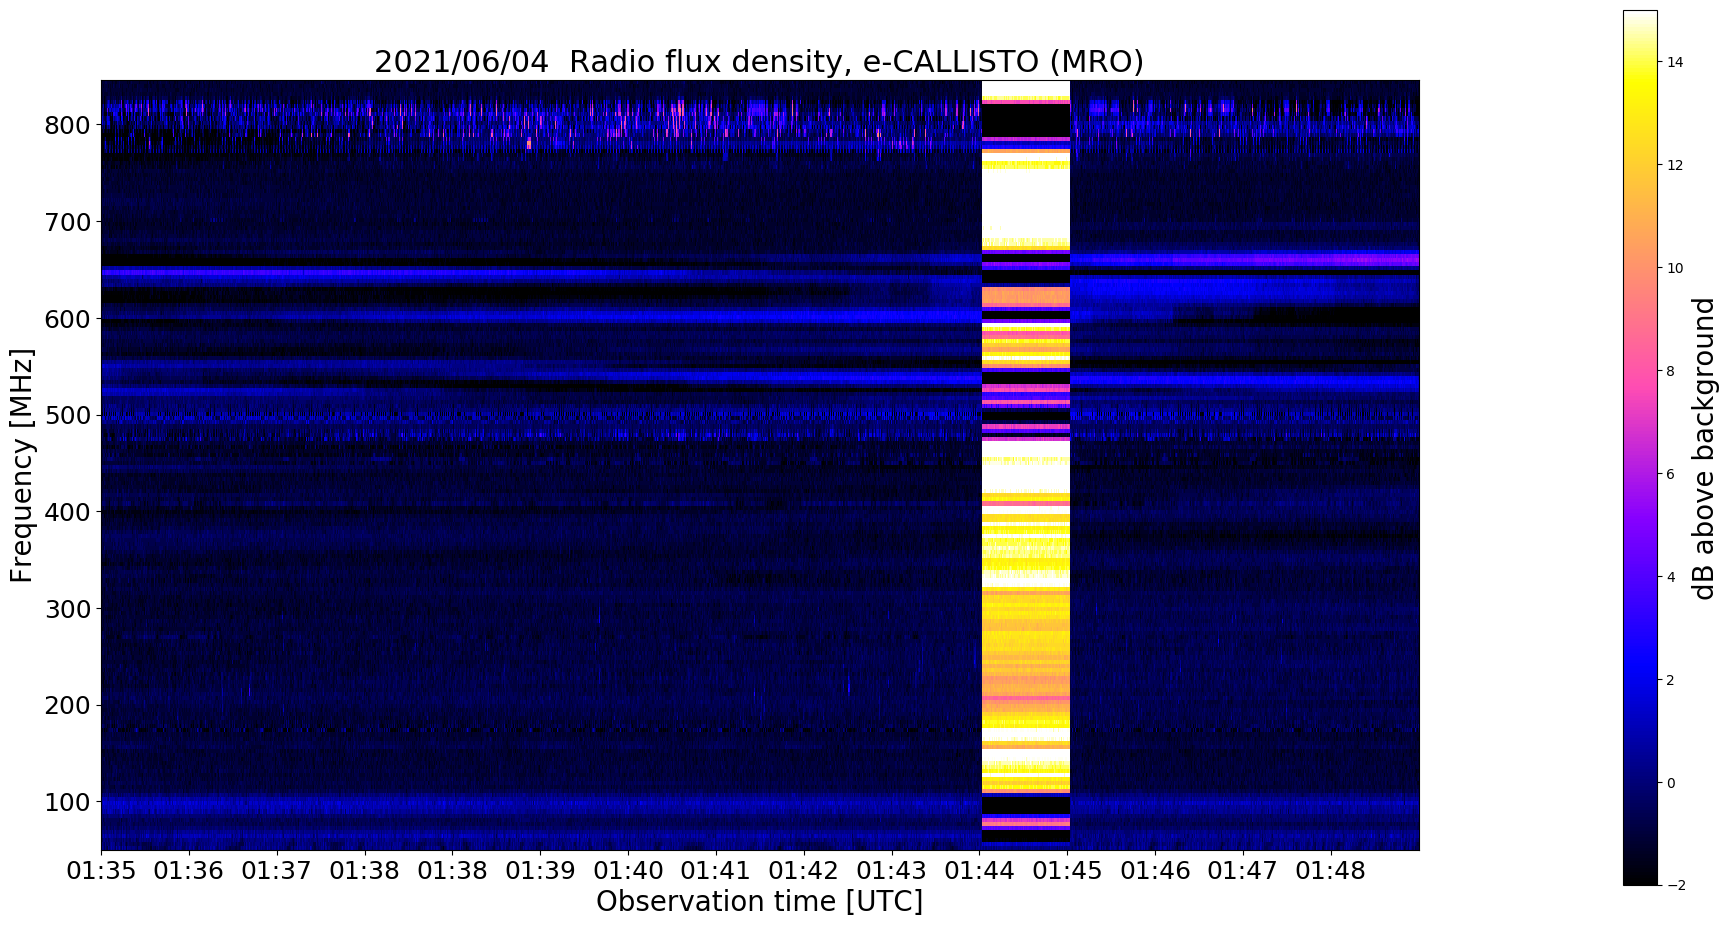Click the 01:47 time tick label
Viewport: 1730px width, 927px height.
[x=1243, y=871]
